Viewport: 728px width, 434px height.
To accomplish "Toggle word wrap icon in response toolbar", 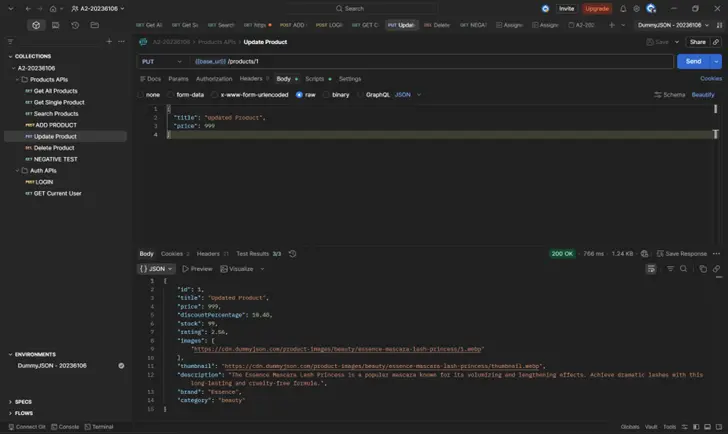I will pos(651,269).
